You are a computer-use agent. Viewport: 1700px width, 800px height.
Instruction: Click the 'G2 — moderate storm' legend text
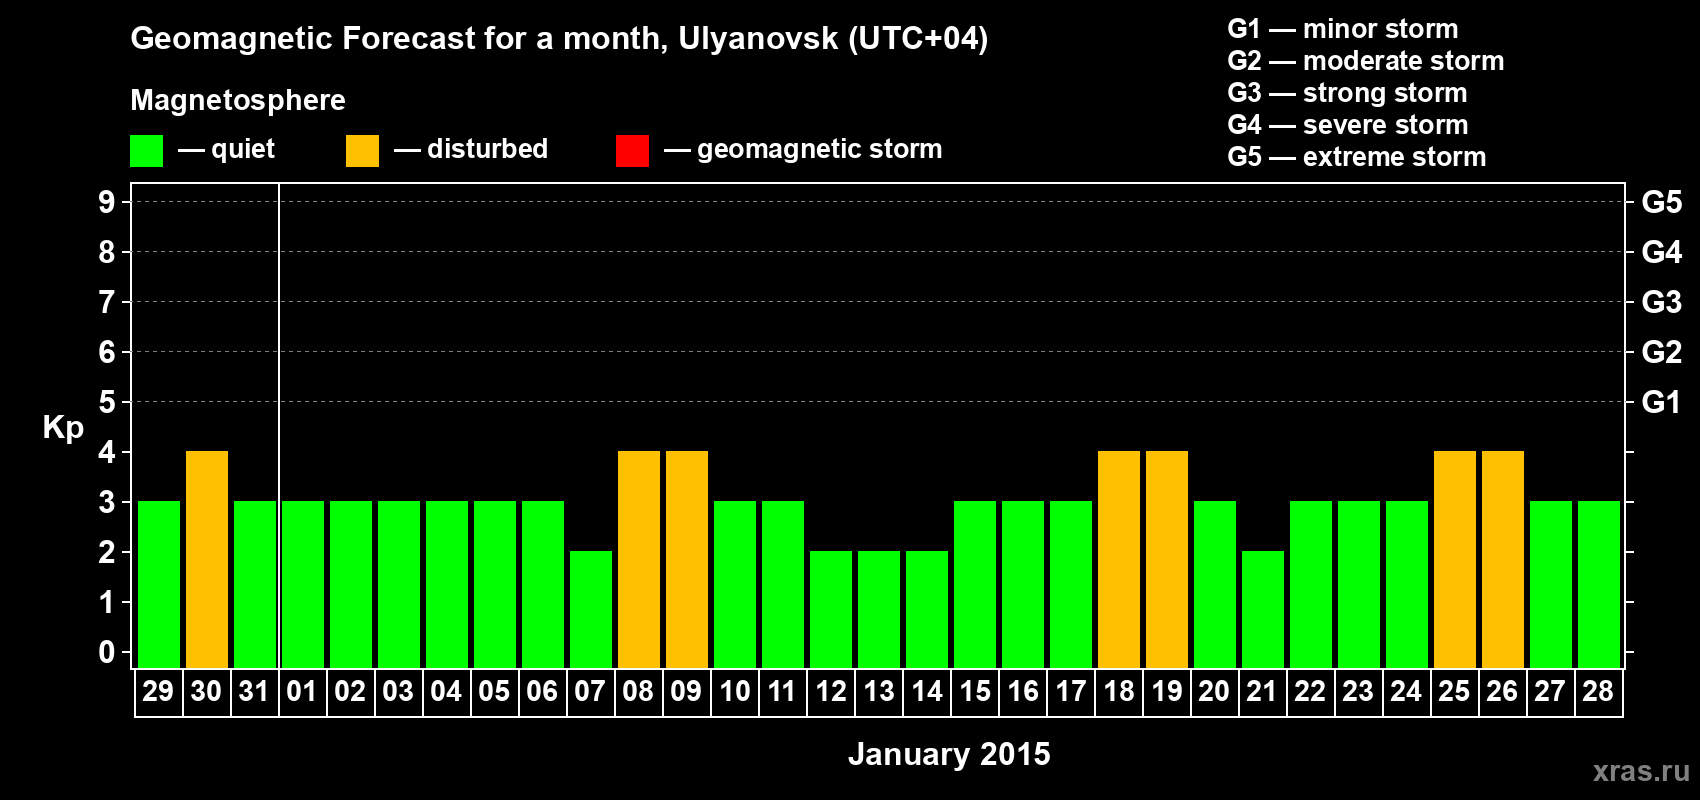[1366, 61]
